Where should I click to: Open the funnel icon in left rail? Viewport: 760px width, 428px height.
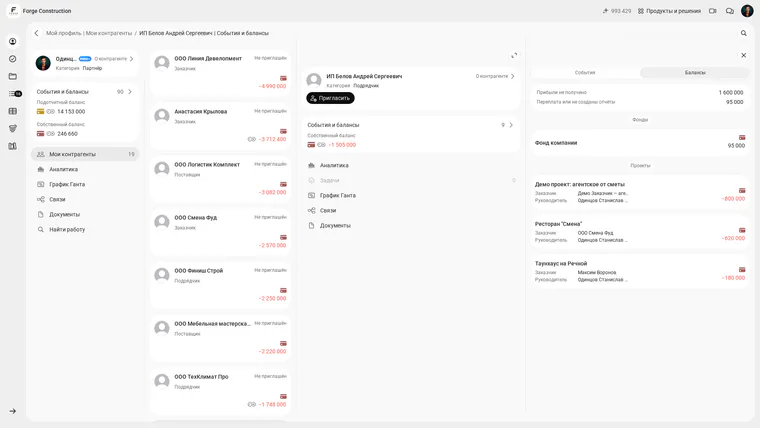click(13, 128)
